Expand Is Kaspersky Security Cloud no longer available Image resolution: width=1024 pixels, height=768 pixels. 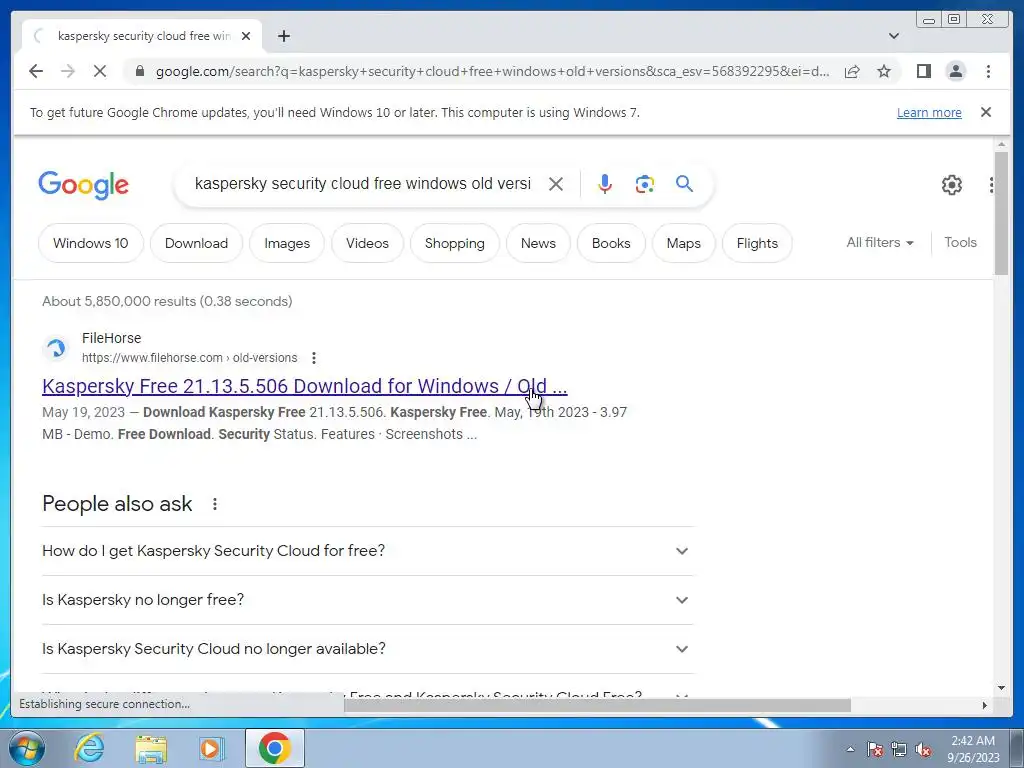tap(367, 648)
